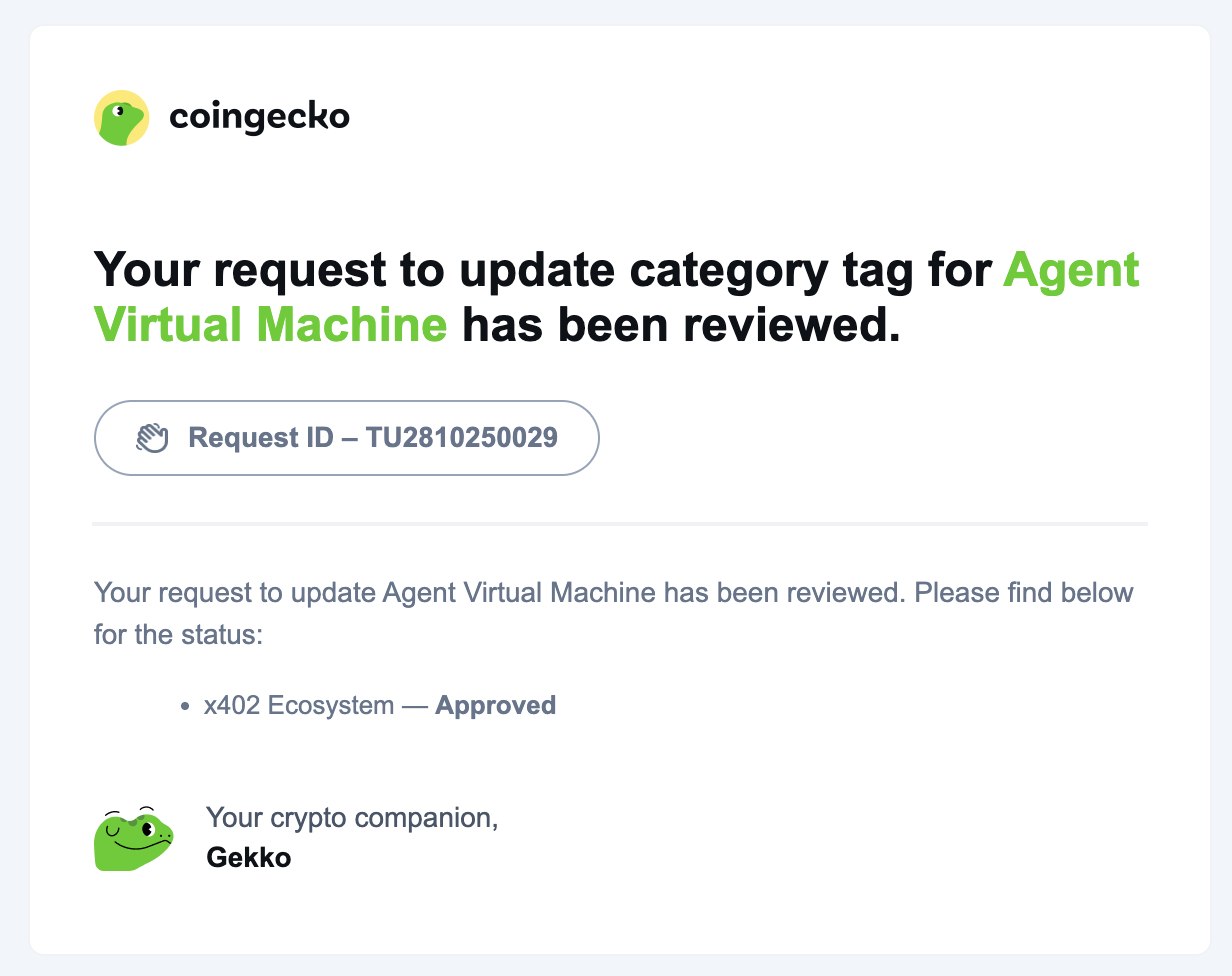The height and width of the screenshot is (976, 1232).
Task: Click the bold Gekko signature name
Action: pos(248,857)
